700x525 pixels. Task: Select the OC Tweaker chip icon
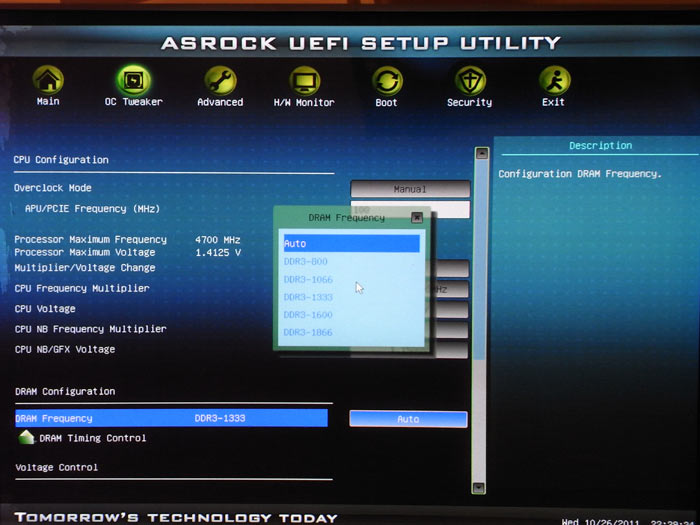pos(133,80)
